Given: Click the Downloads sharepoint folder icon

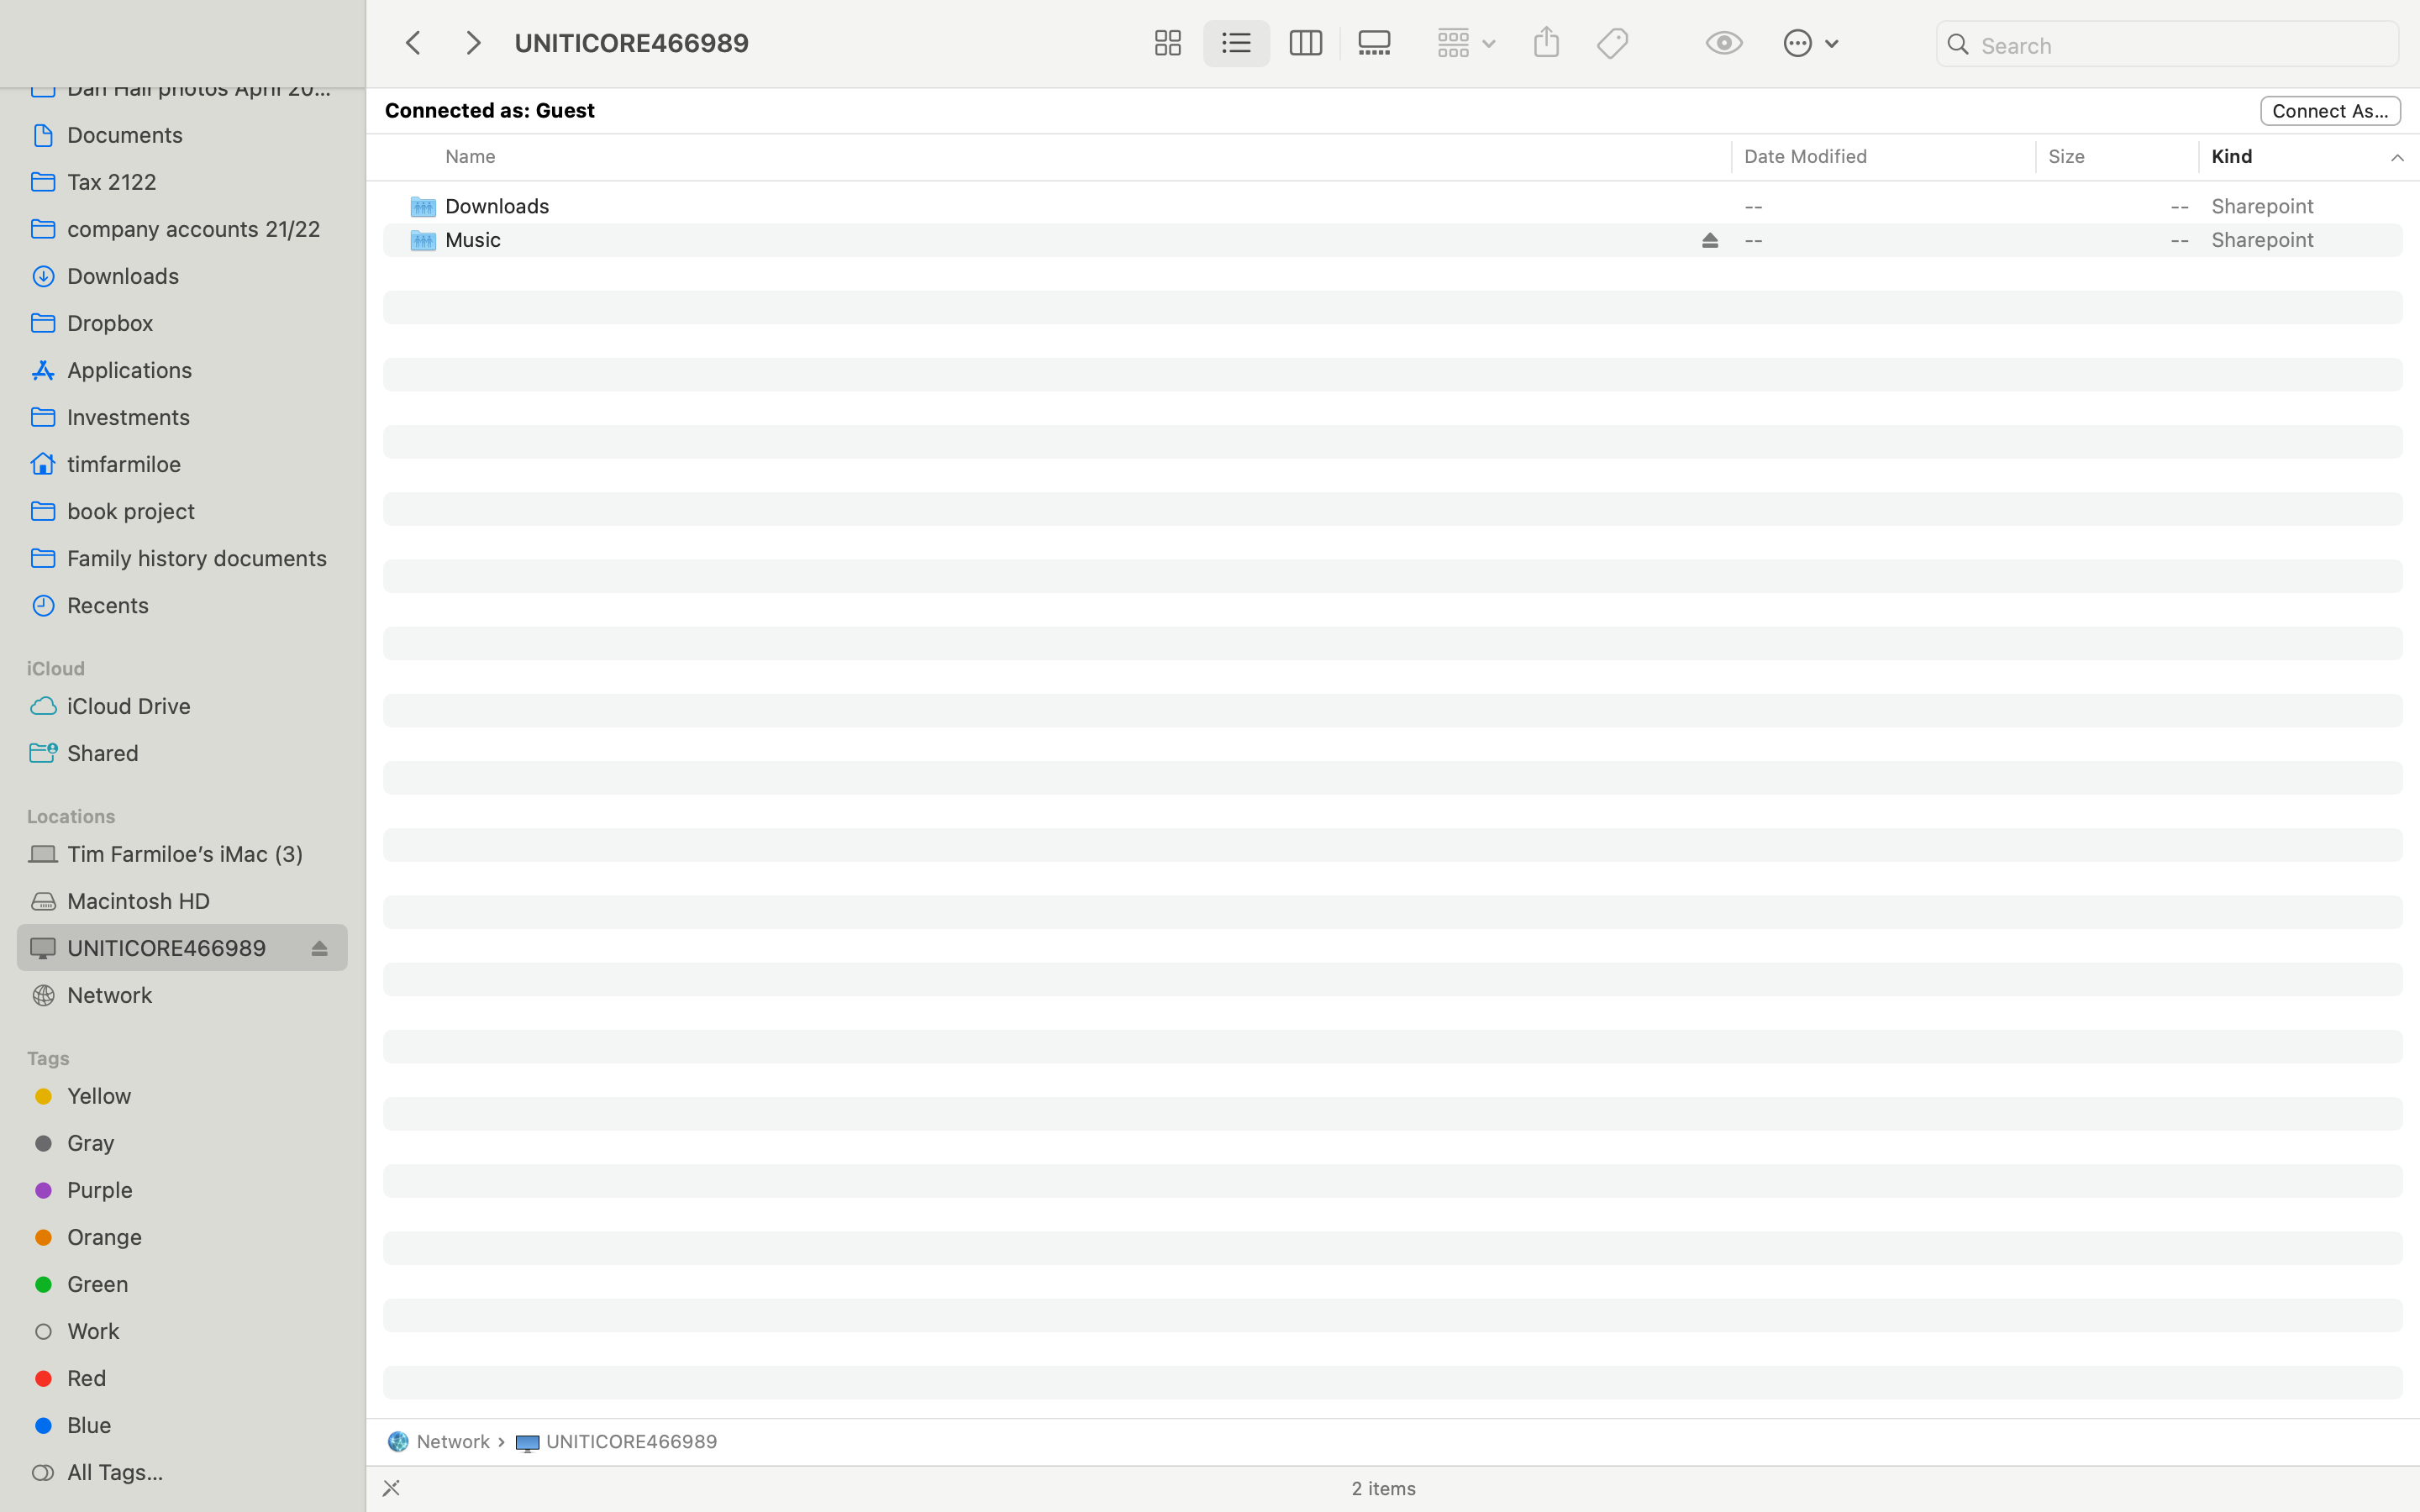Looking at the screenshot, I should point(423,206).
